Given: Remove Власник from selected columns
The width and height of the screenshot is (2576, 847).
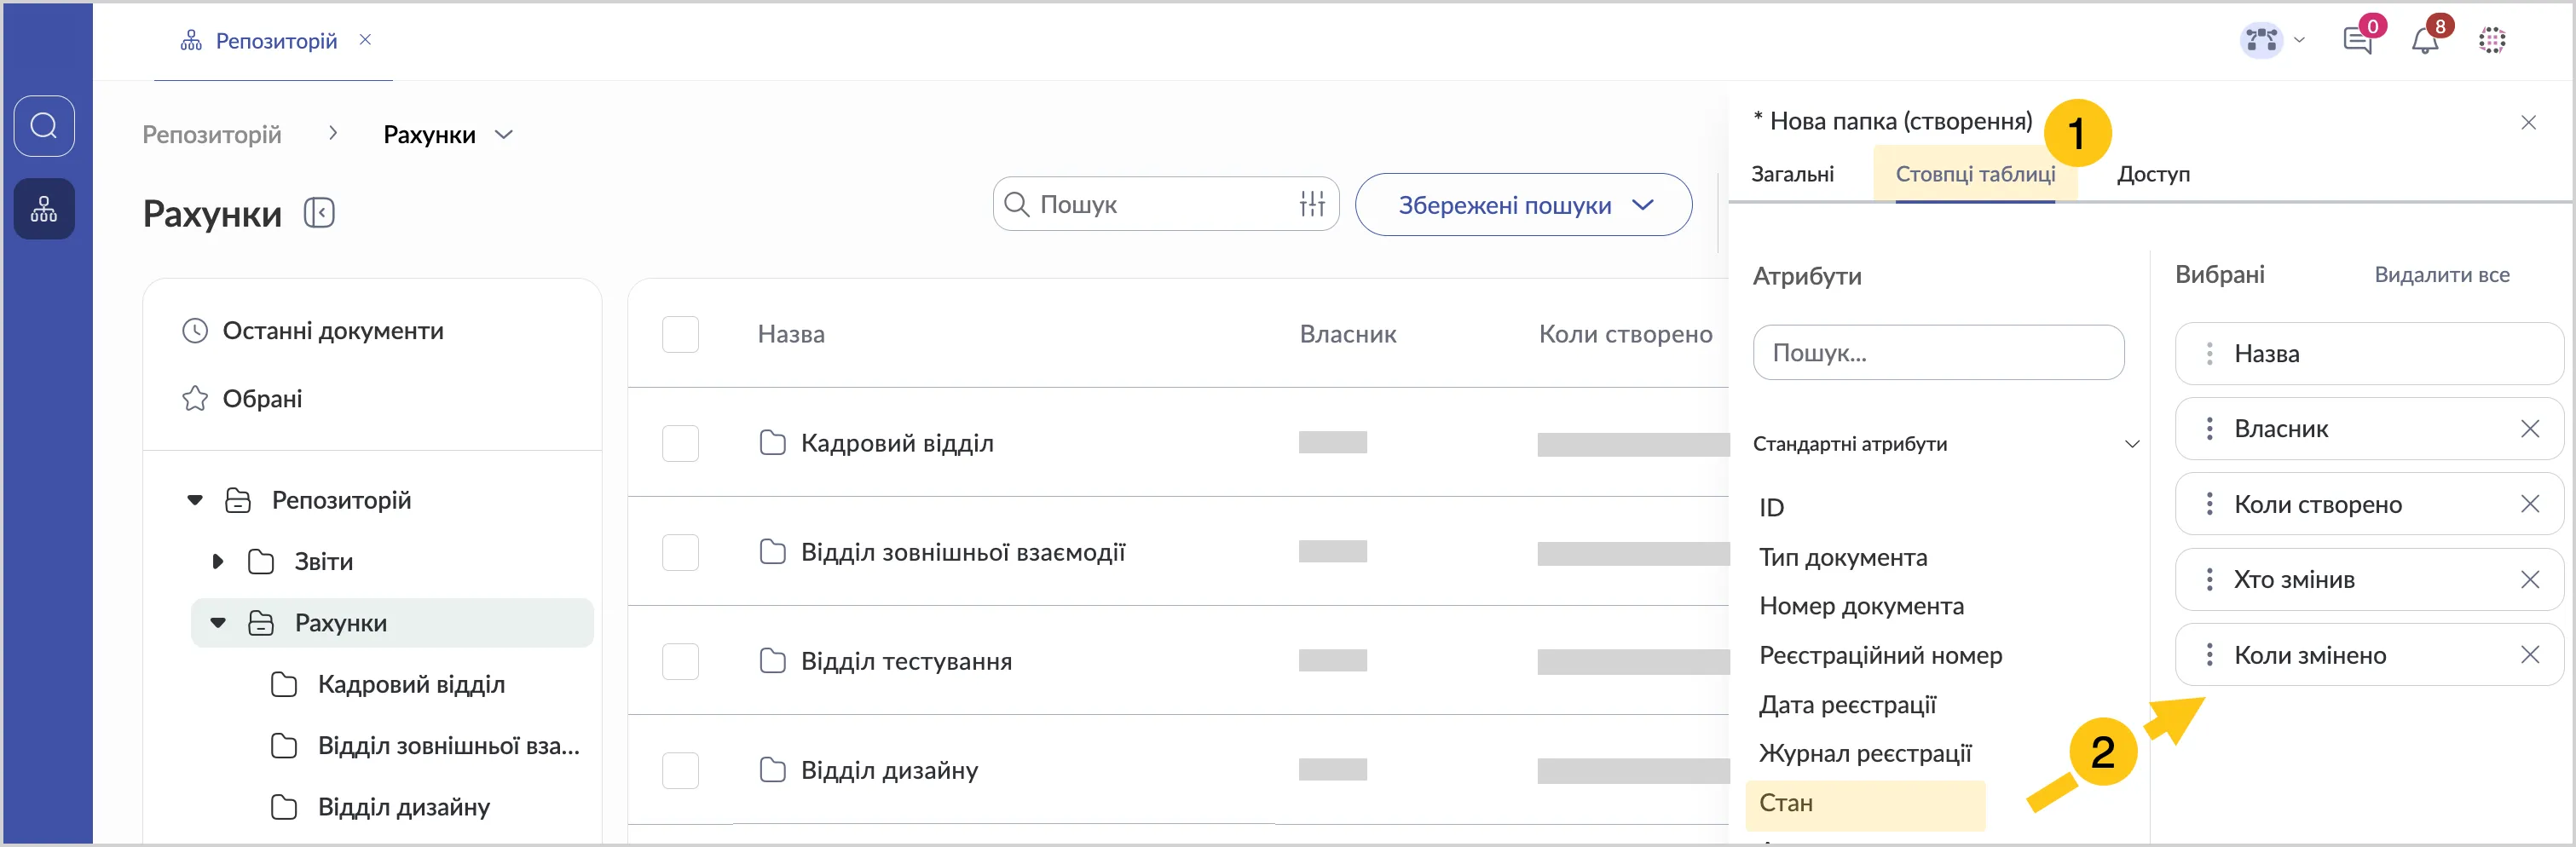Looking at the screenshot, I should (x=2530, y=429).
